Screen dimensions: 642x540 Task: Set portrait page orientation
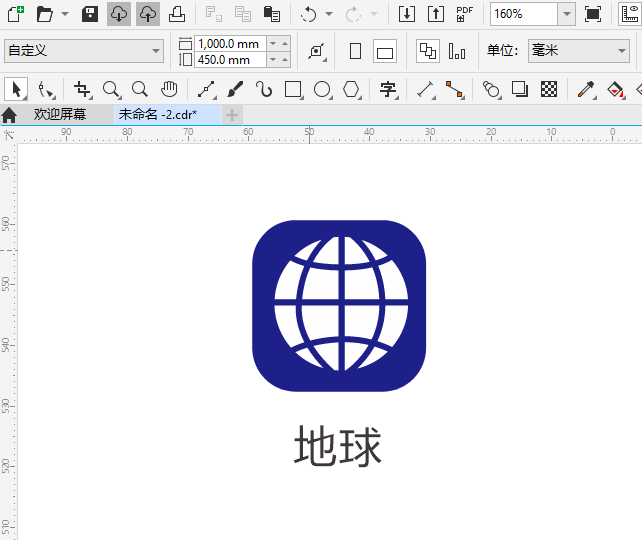355,51
